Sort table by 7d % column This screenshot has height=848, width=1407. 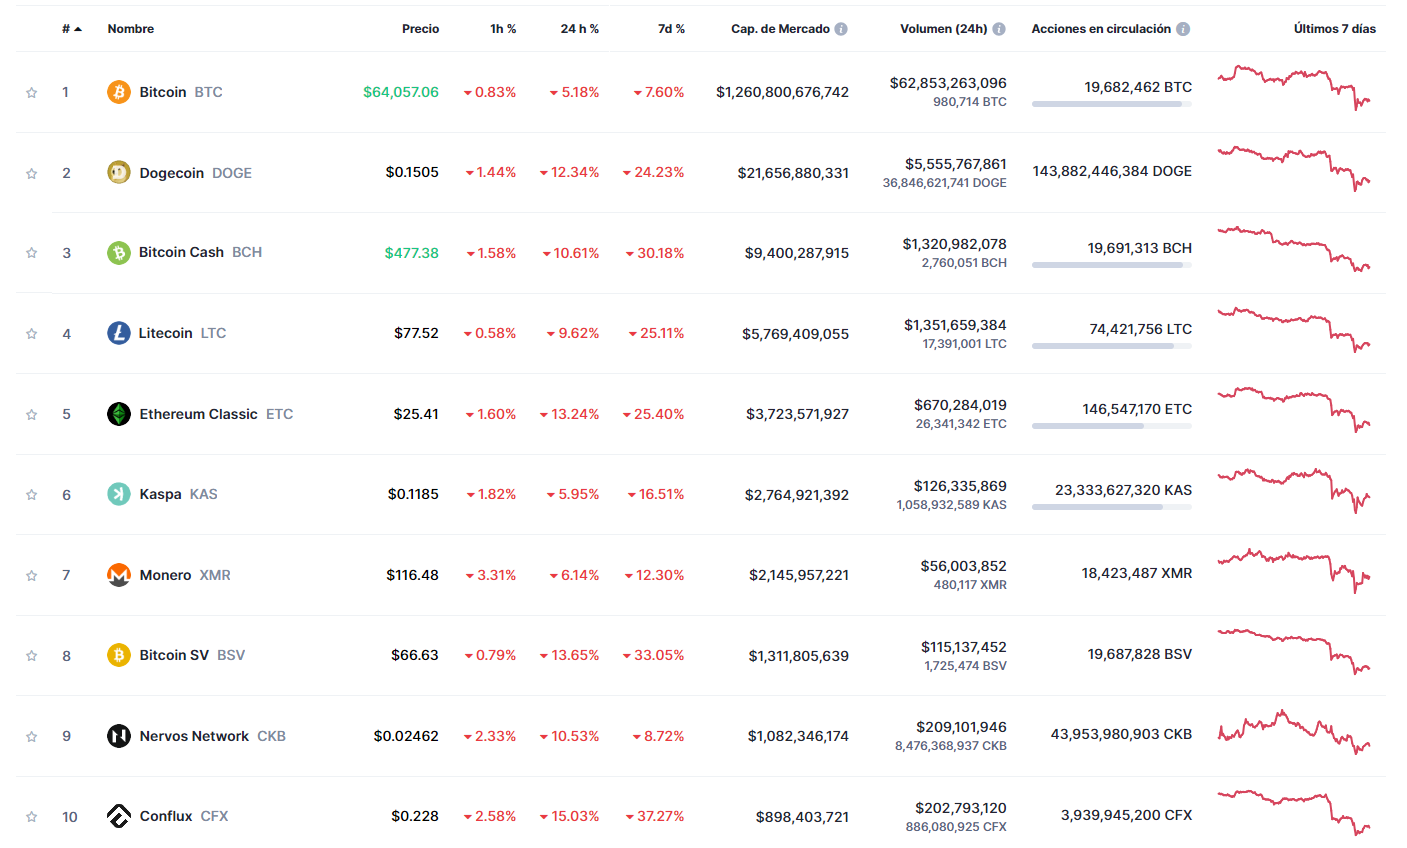tap(671, 29)
